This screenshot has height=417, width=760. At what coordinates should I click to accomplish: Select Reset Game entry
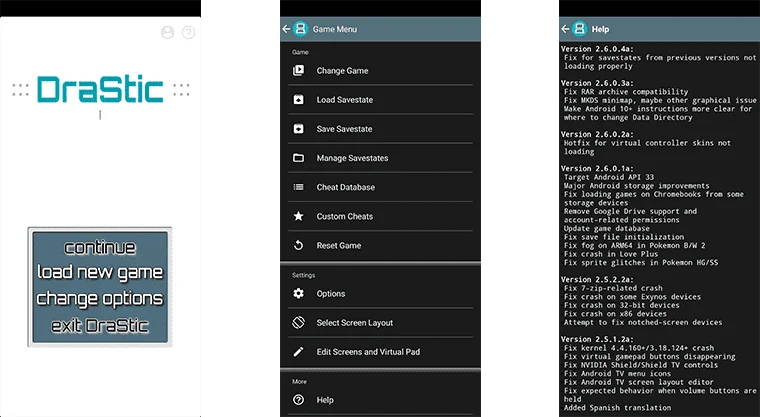tap(380, 245)
